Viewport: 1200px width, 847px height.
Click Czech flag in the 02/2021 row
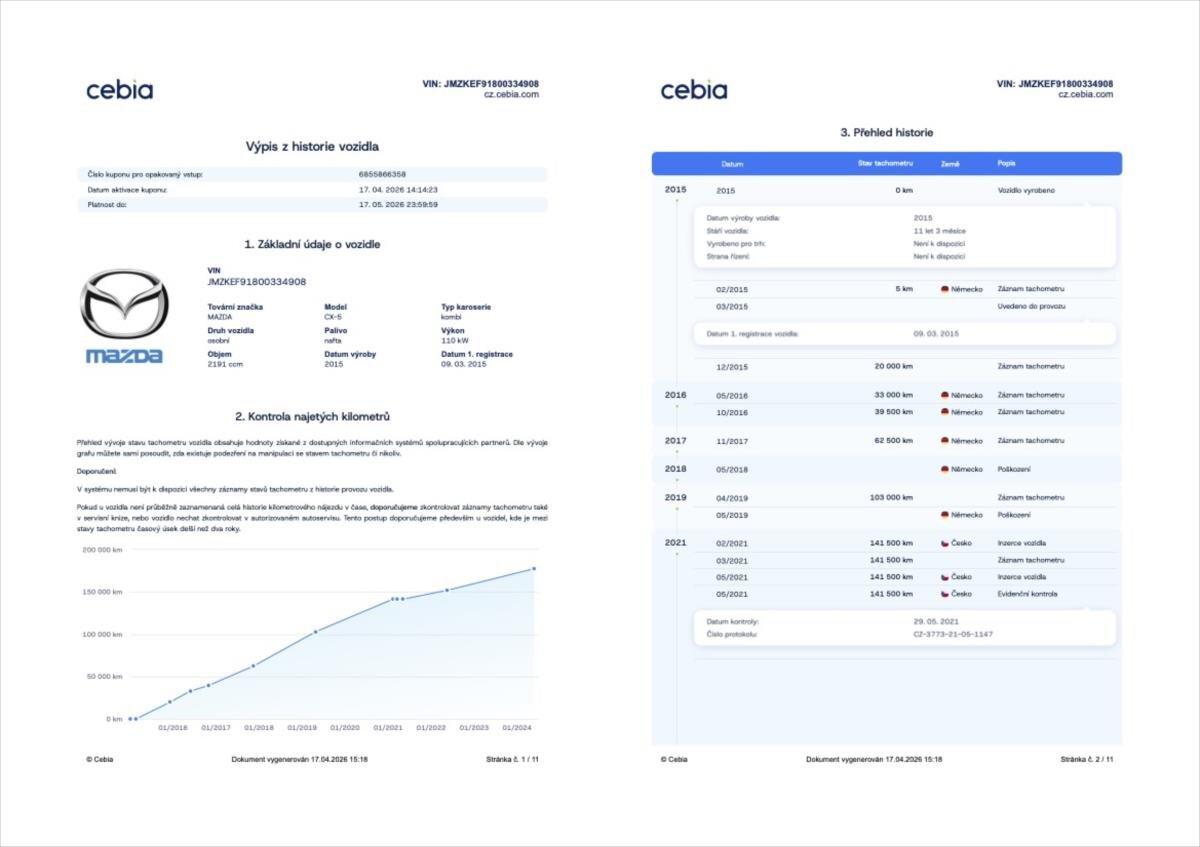[944, 544]
